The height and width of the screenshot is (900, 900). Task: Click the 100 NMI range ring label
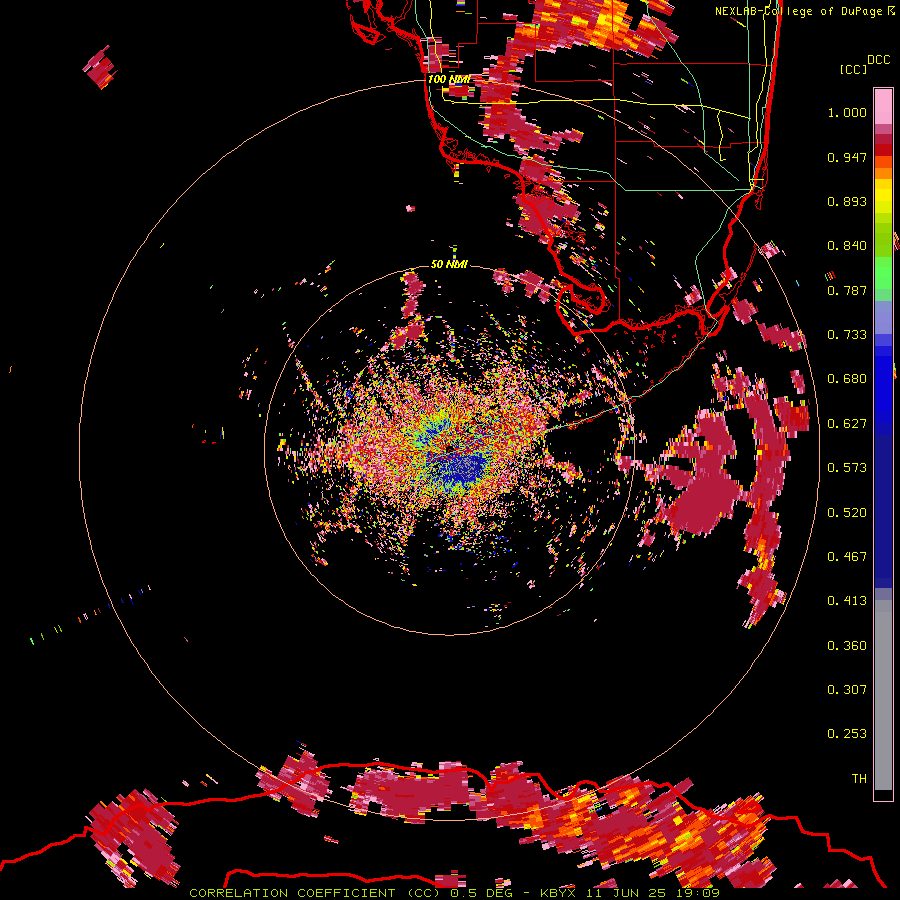pos(449,79)
